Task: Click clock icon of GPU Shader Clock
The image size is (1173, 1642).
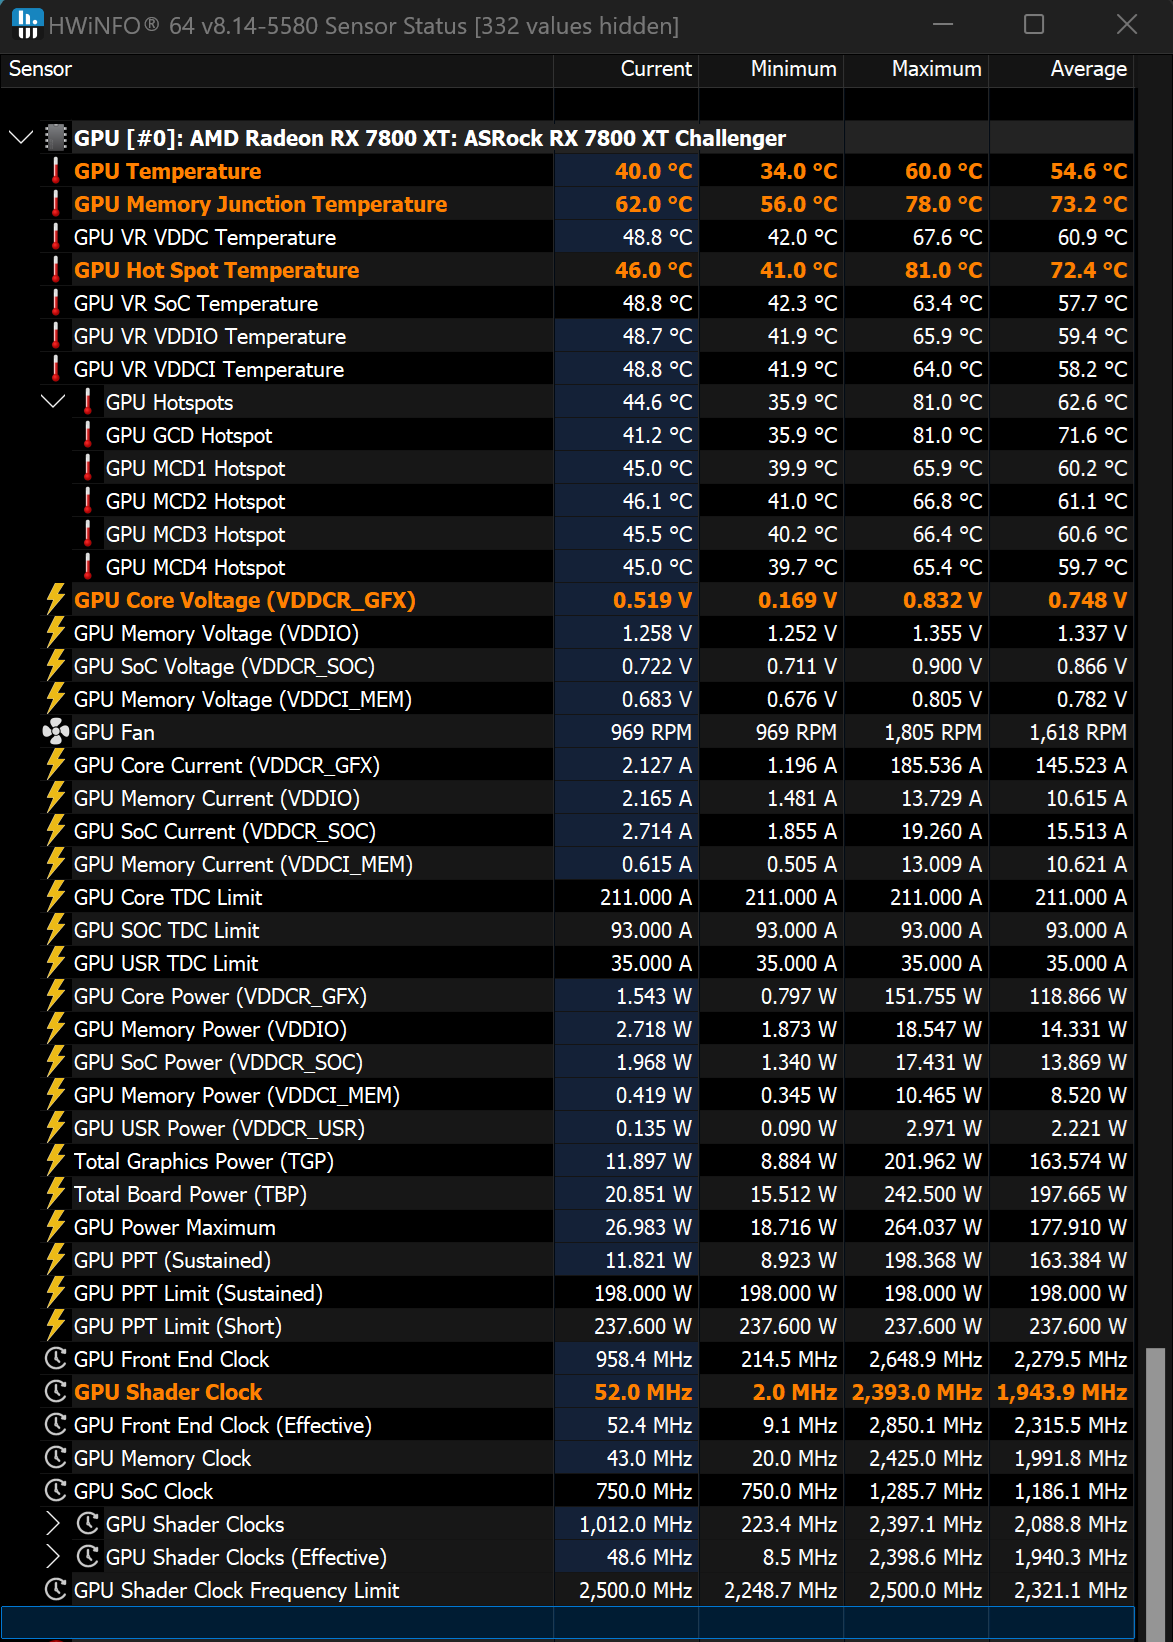Action: pyautogui.click(x=56, y=1391)
